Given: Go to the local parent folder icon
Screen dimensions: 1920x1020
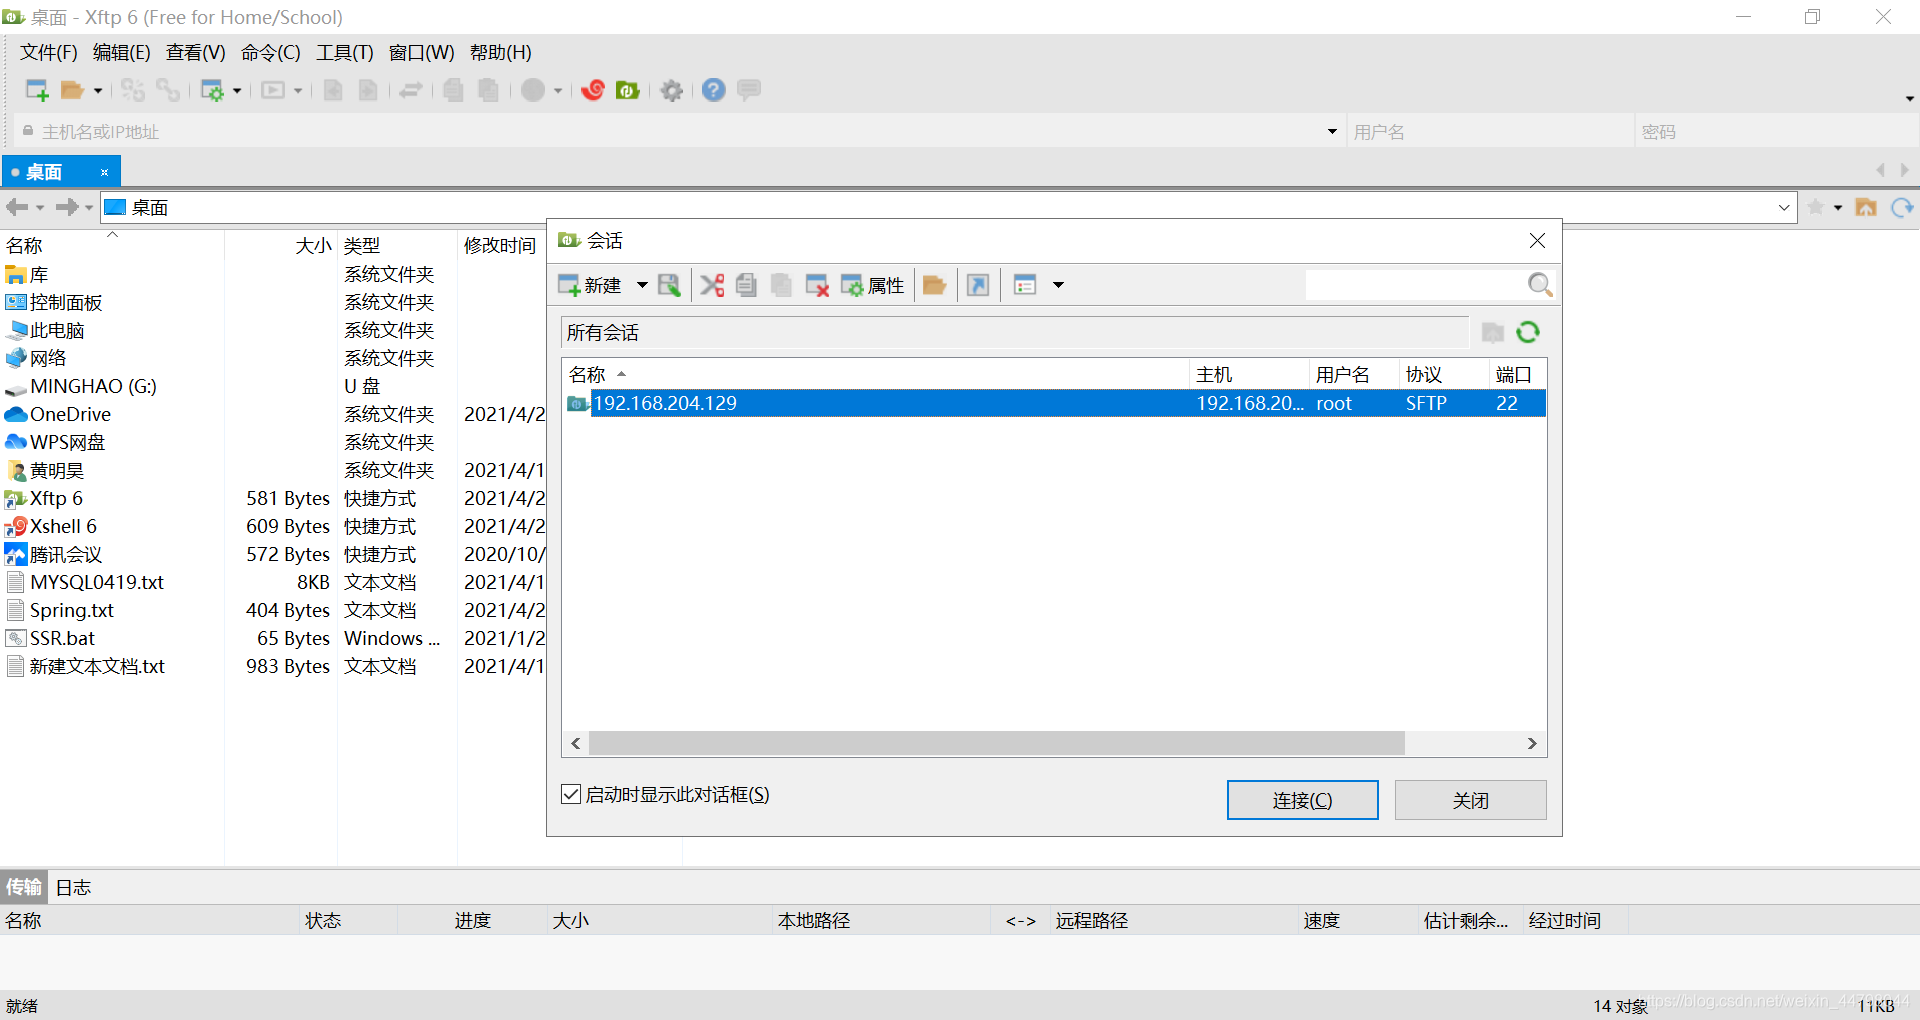Looking at the screenshot, I should [x=1866, y=207].
